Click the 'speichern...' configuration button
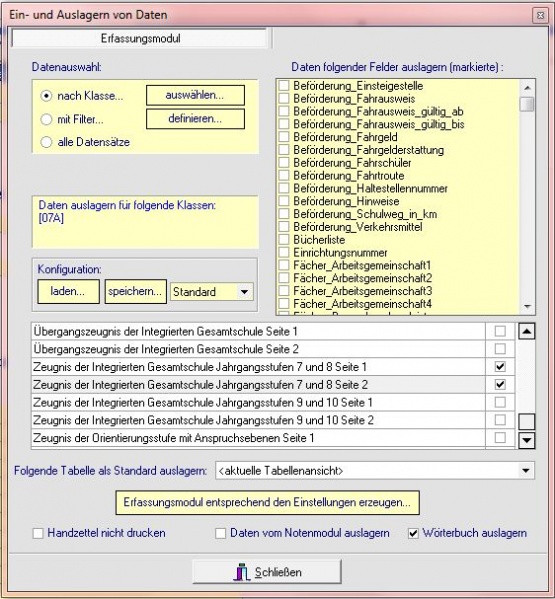The width and height of the screenshot is (555, 599). [x=136, y=291]
